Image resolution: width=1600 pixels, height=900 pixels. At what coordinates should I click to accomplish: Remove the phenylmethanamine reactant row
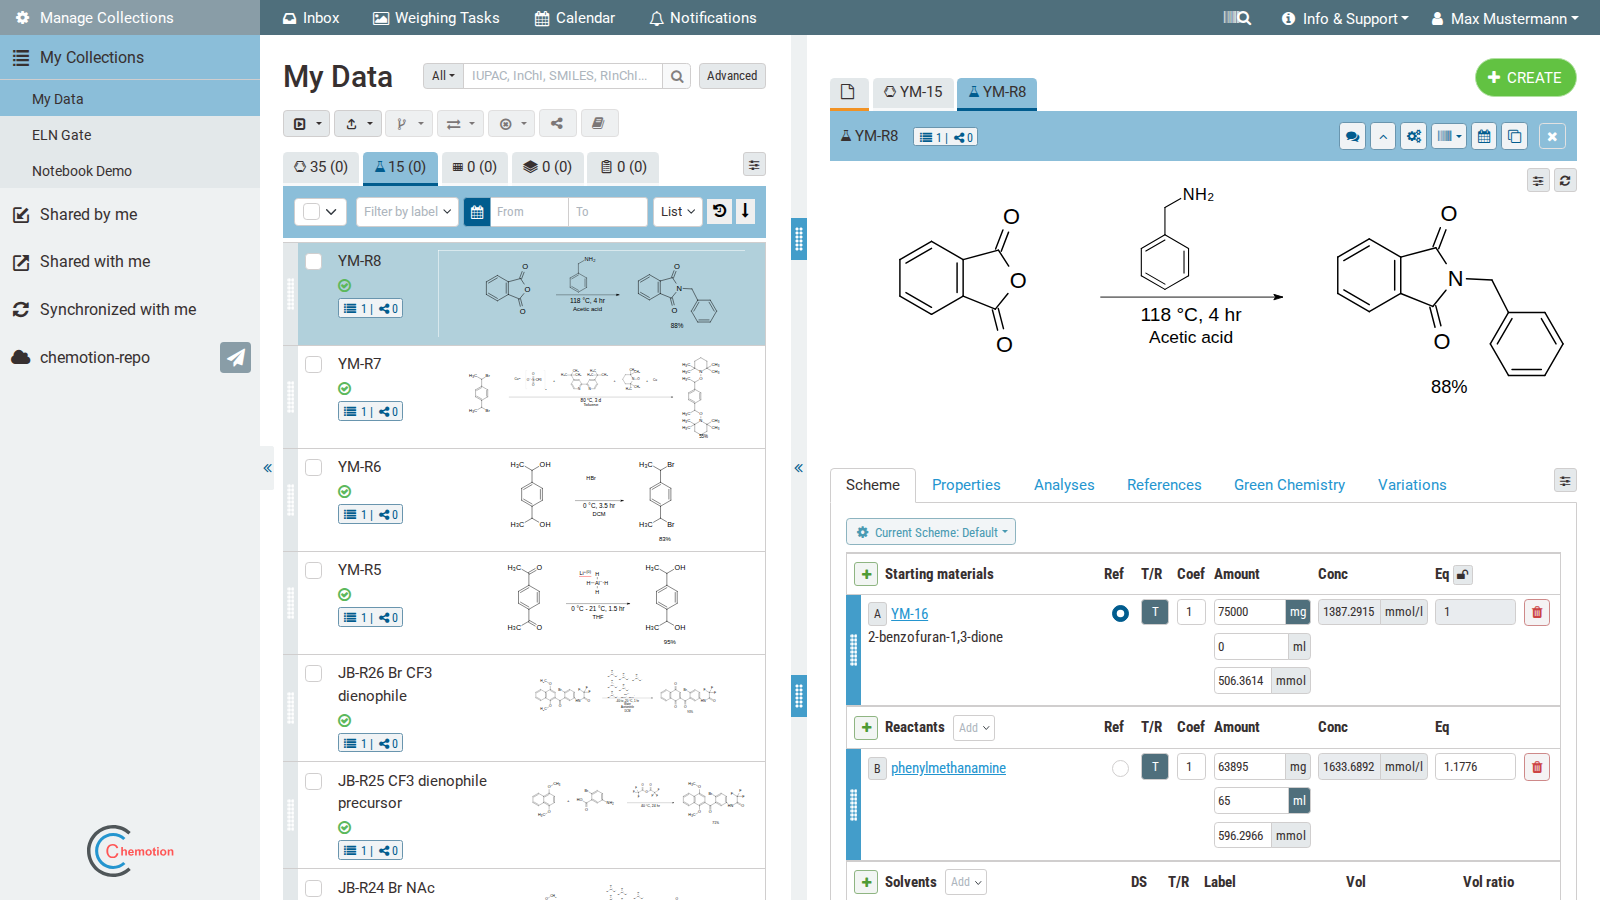coord(1537,767)
